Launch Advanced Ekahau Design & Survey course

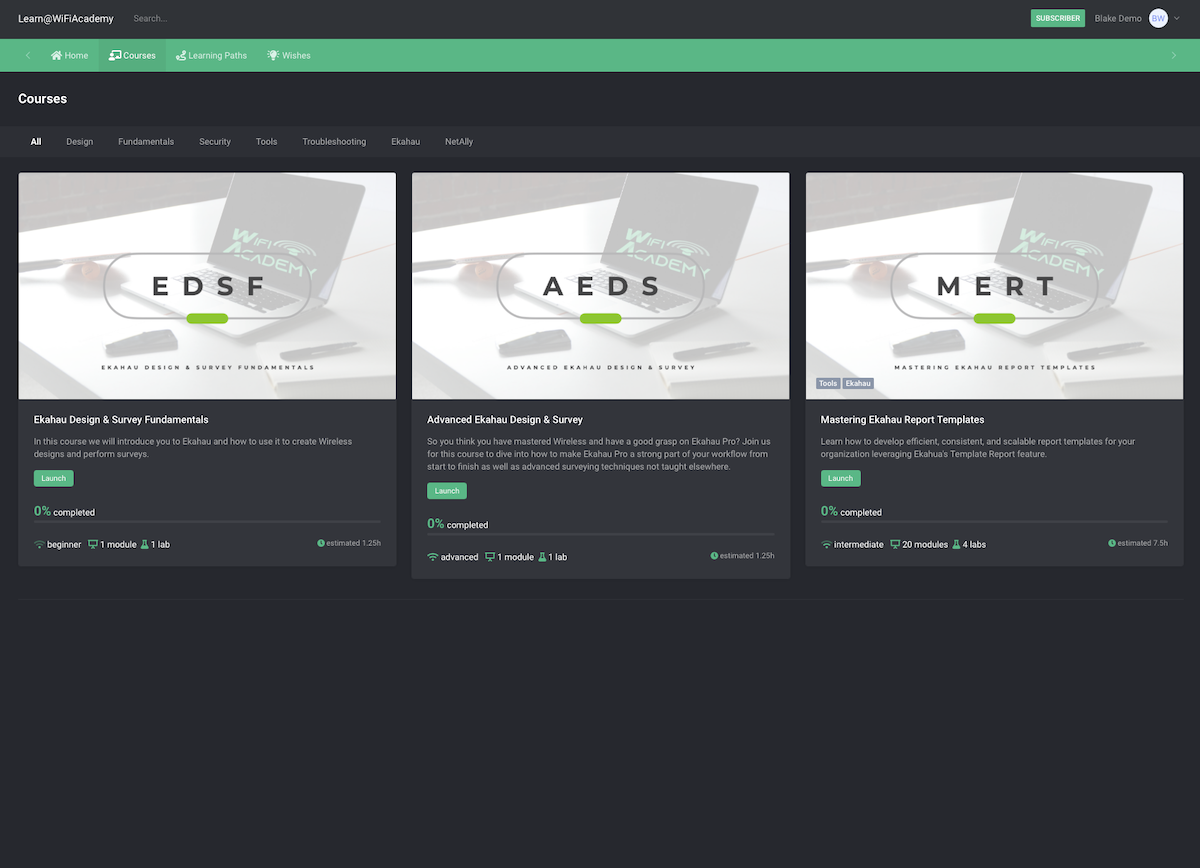(447, 491)
